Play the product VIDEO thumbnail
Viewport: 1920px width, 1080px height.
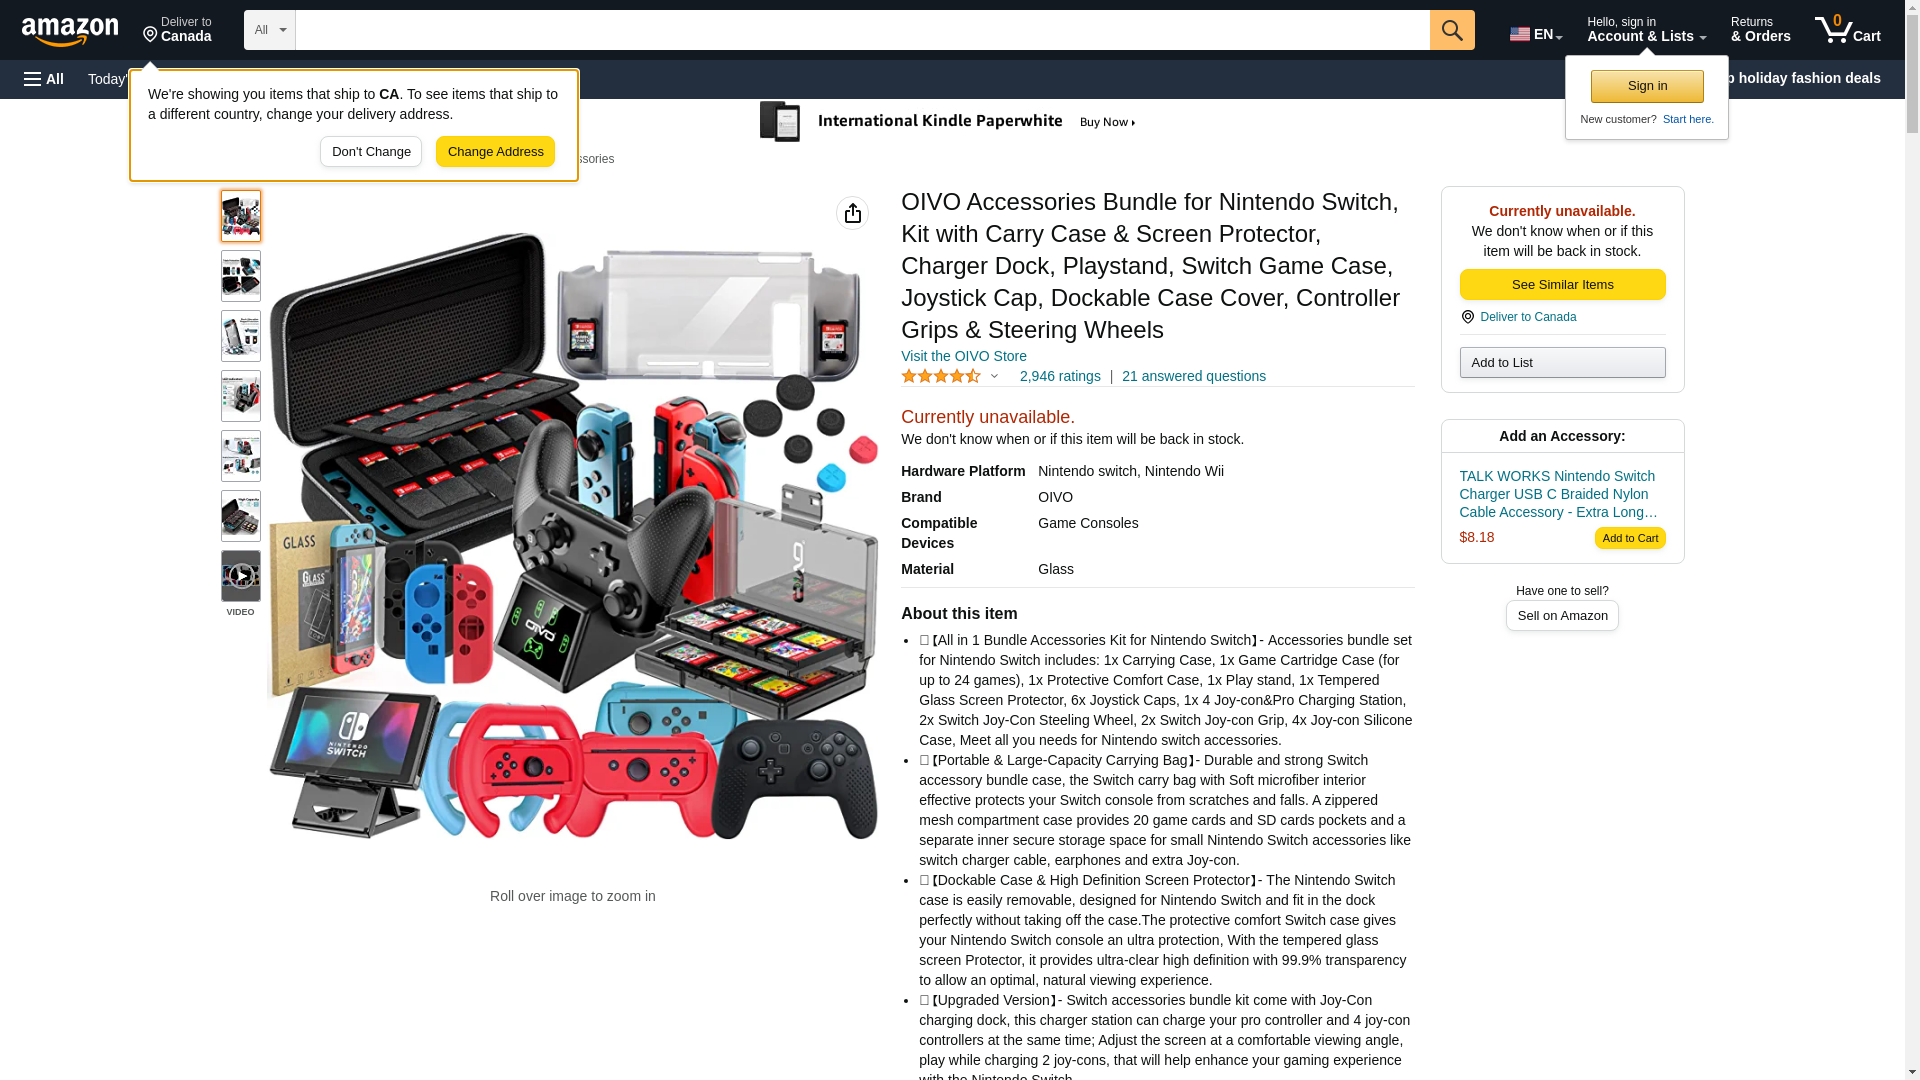[x=241, y=576]
